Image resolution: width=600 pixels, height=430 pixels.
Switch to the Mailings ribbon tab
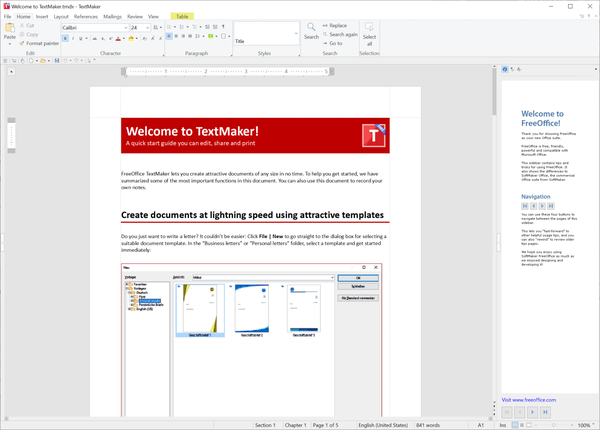point(112,17)
